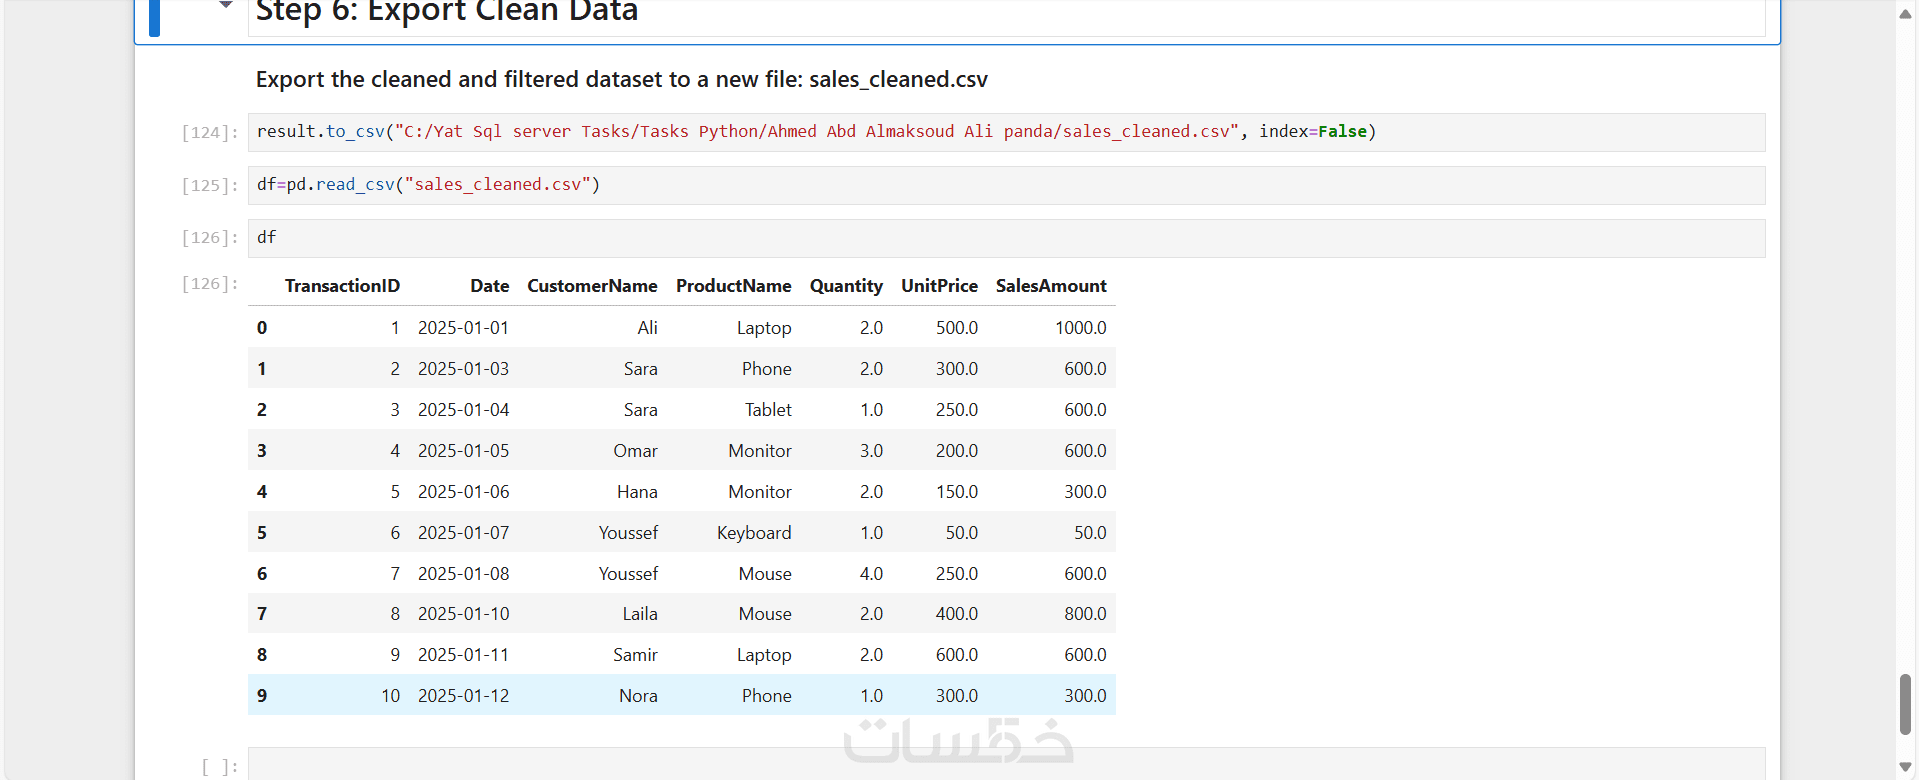Click the SalesAmount column header

[1050, 286]
